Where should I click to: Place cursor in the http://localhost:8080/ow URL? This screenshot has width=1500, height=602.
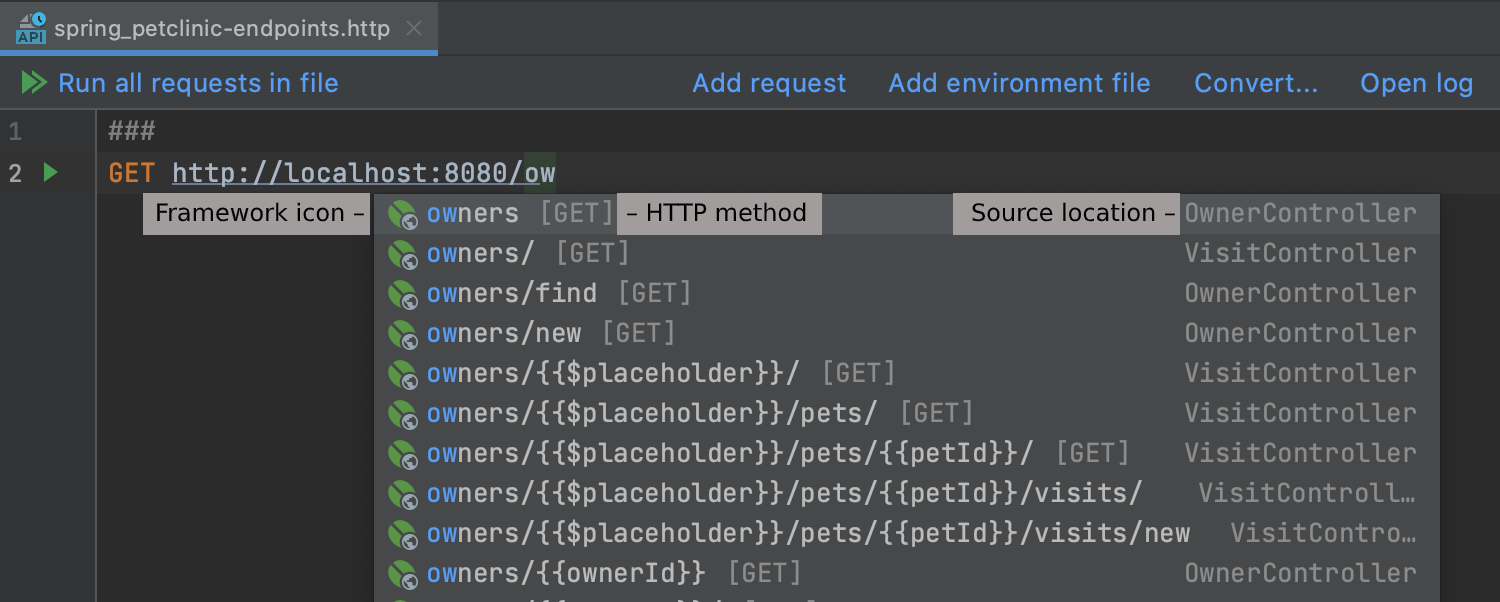click(364, 174)
